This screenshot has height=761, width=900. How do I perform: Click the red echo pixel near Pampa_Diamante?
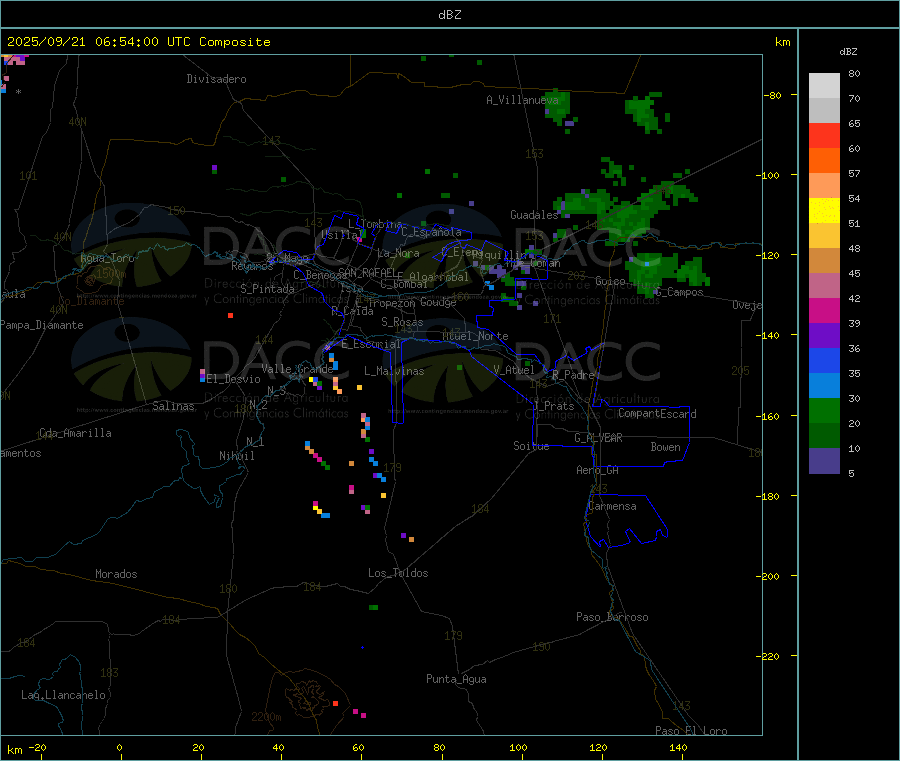coord(230,316)
